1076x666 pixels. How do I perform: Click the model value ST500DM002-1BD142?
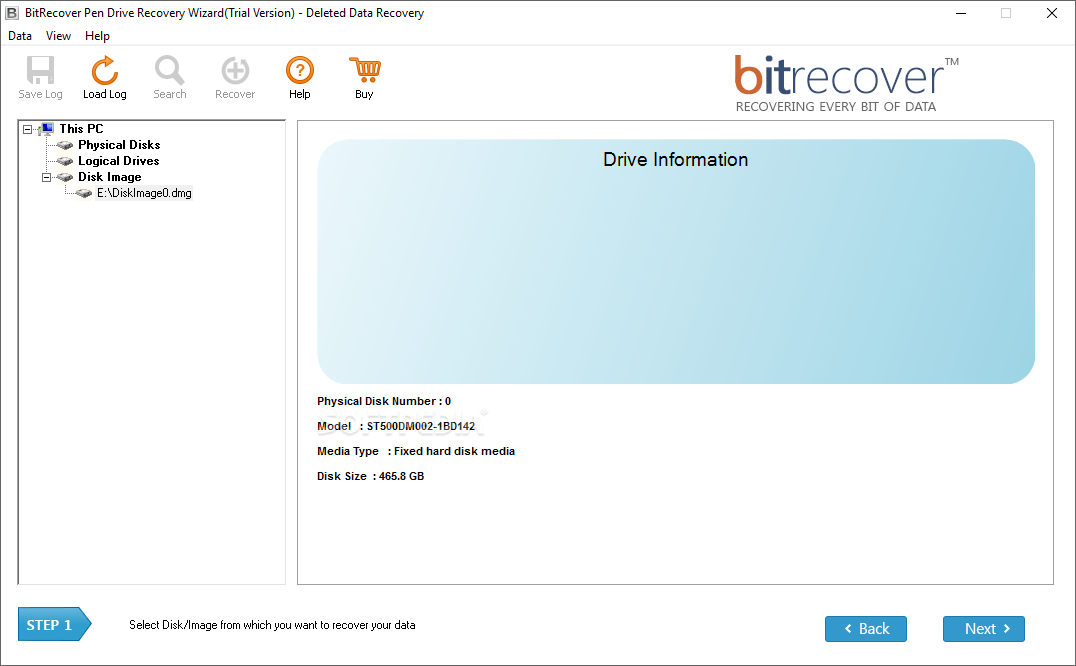click(x=421, y=427)
